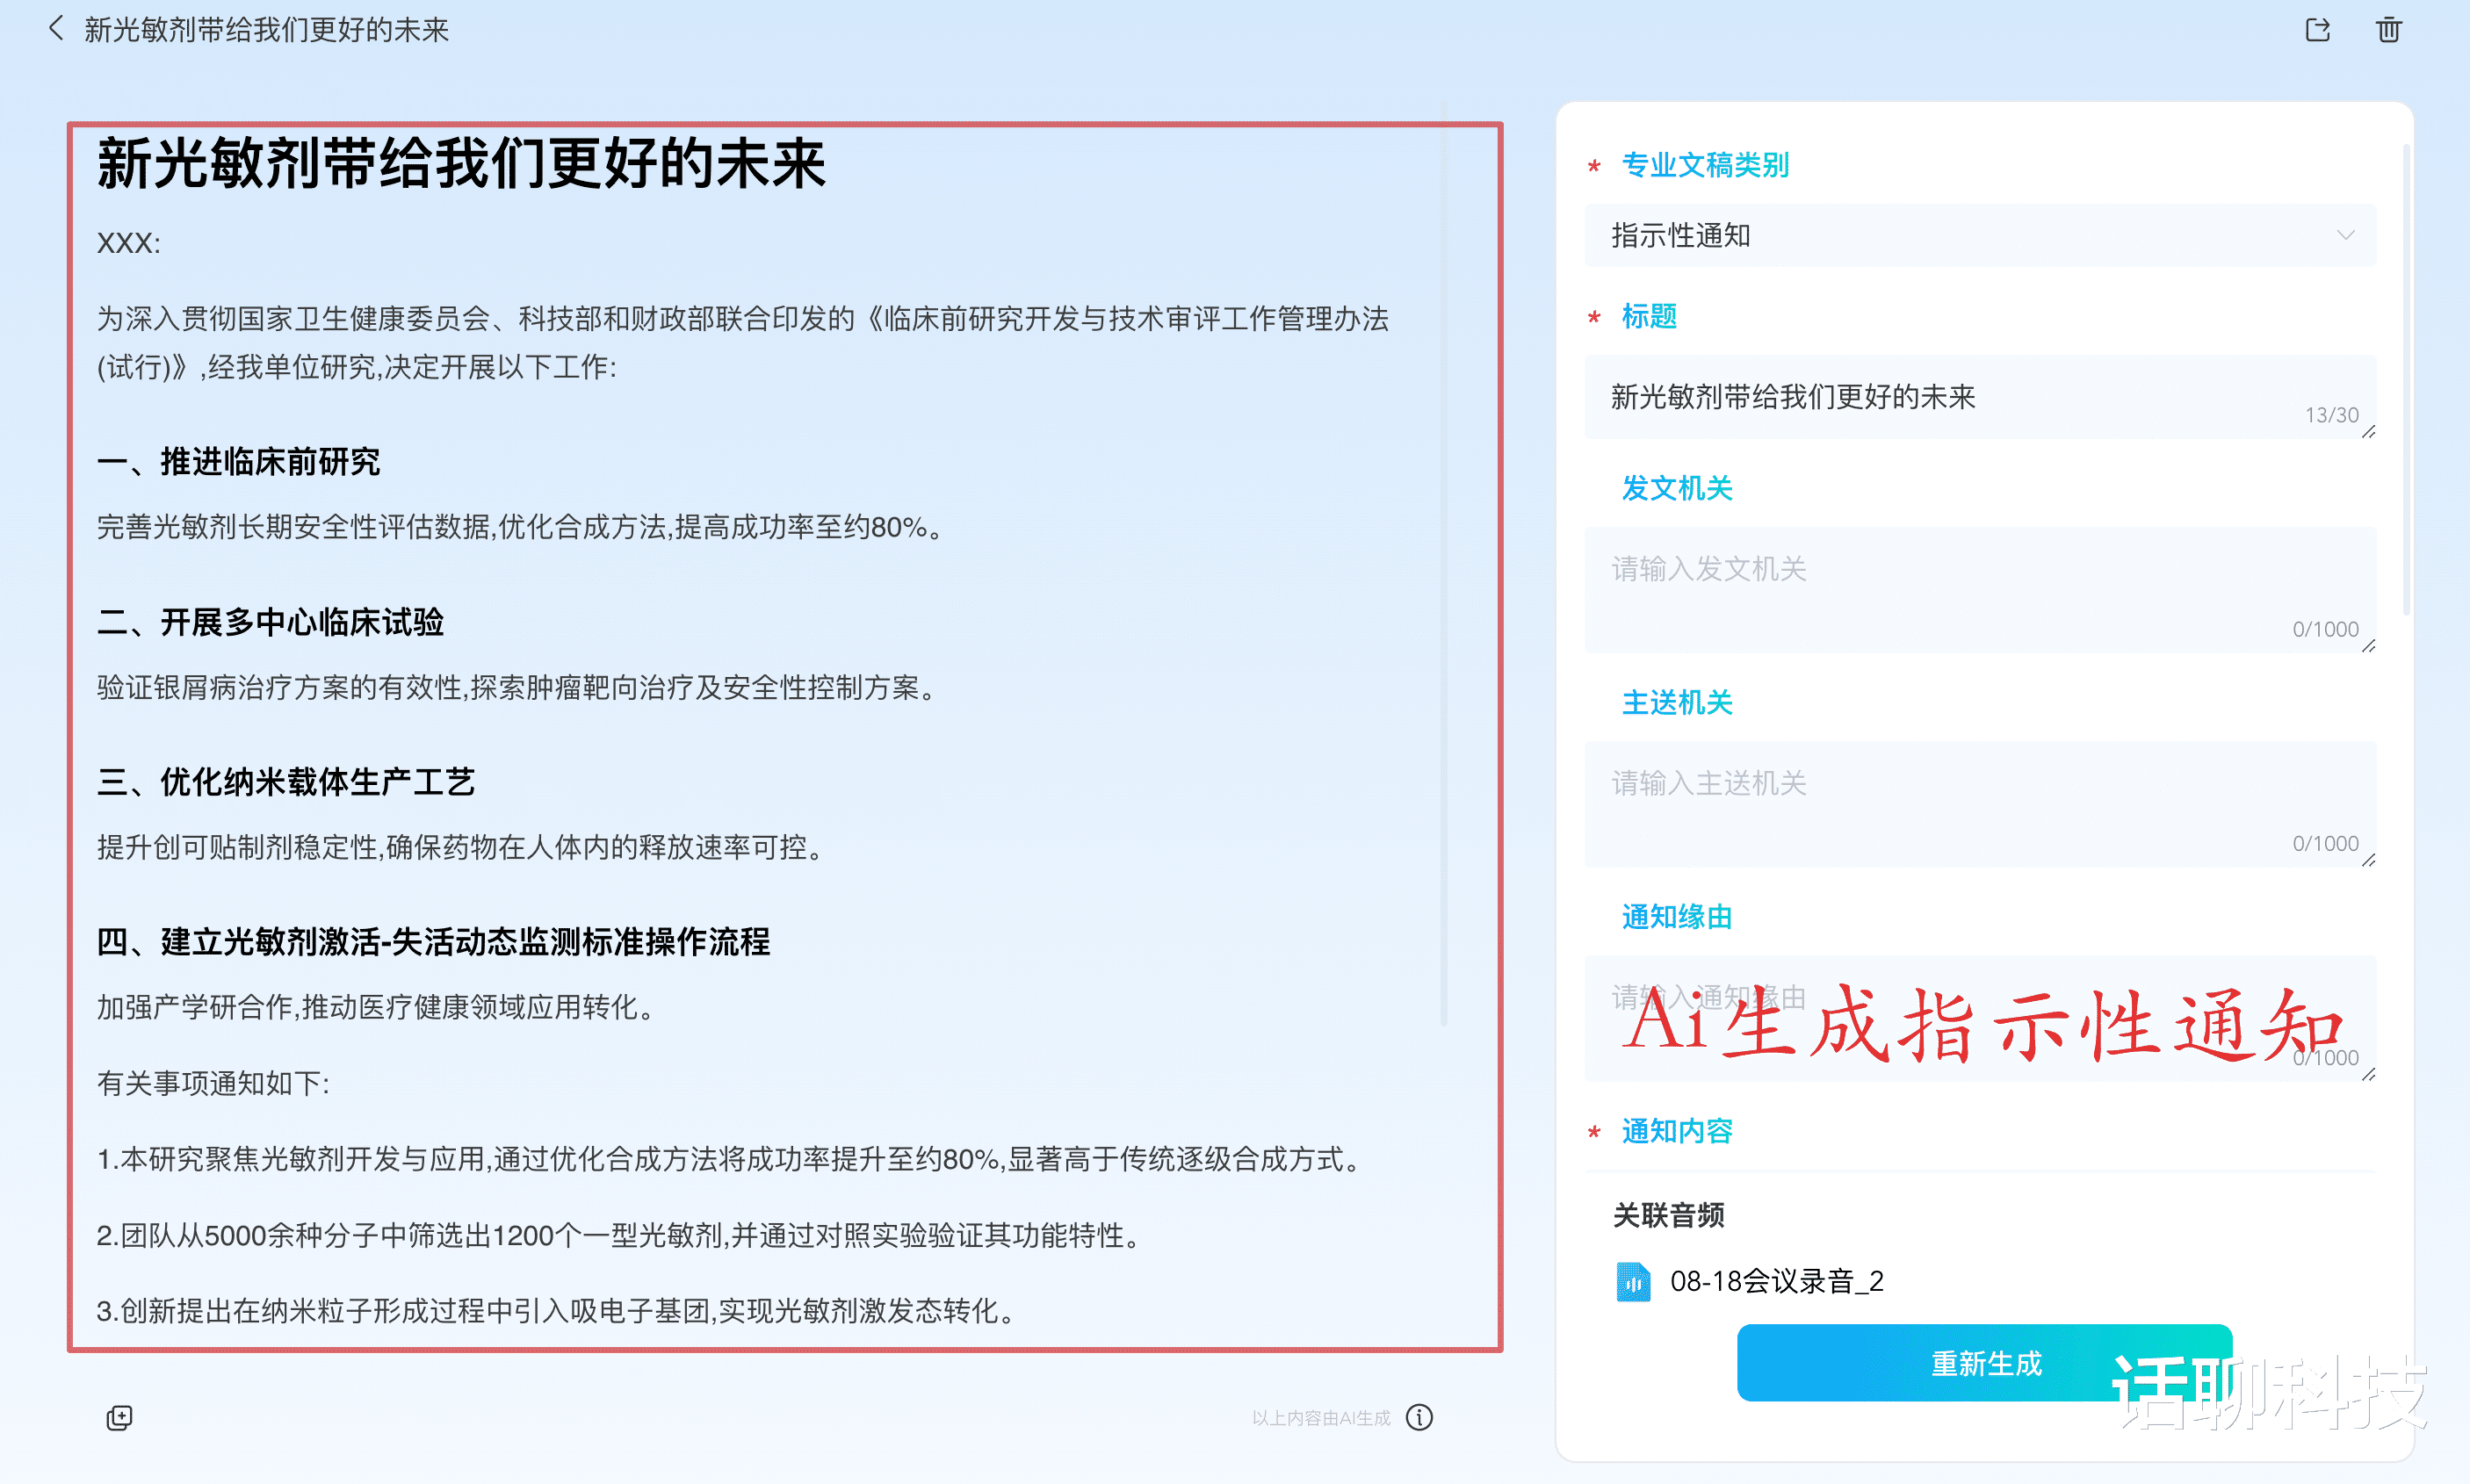The width and height of the screenshot is (2470, 1484).
Task: Open the 08-18会议录音_2 audio file icon
Action: tap(1632, 1281)
